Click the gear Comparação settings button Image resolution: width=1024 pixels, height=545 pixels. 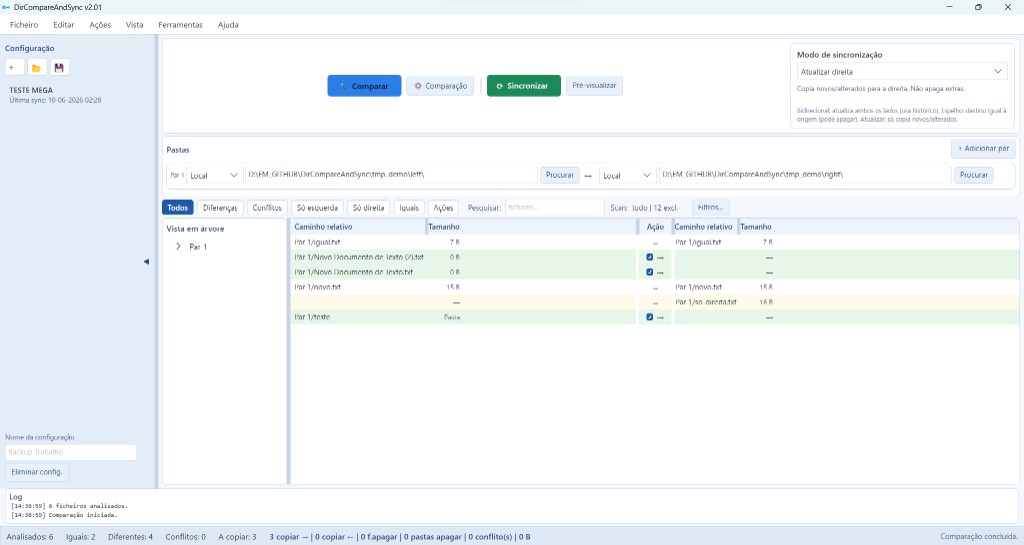click(441, 86)
